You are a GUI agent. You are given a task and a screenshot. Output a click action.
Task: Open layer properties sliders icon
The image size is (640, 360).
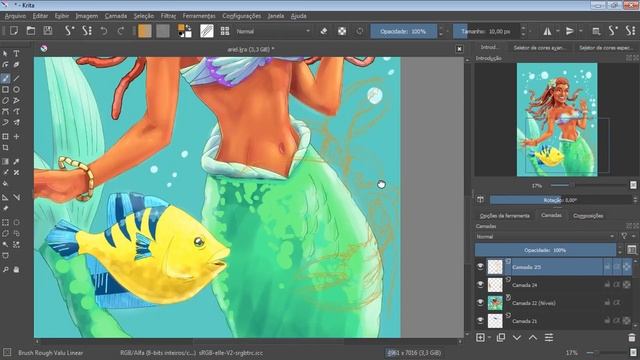pos(549,338)
